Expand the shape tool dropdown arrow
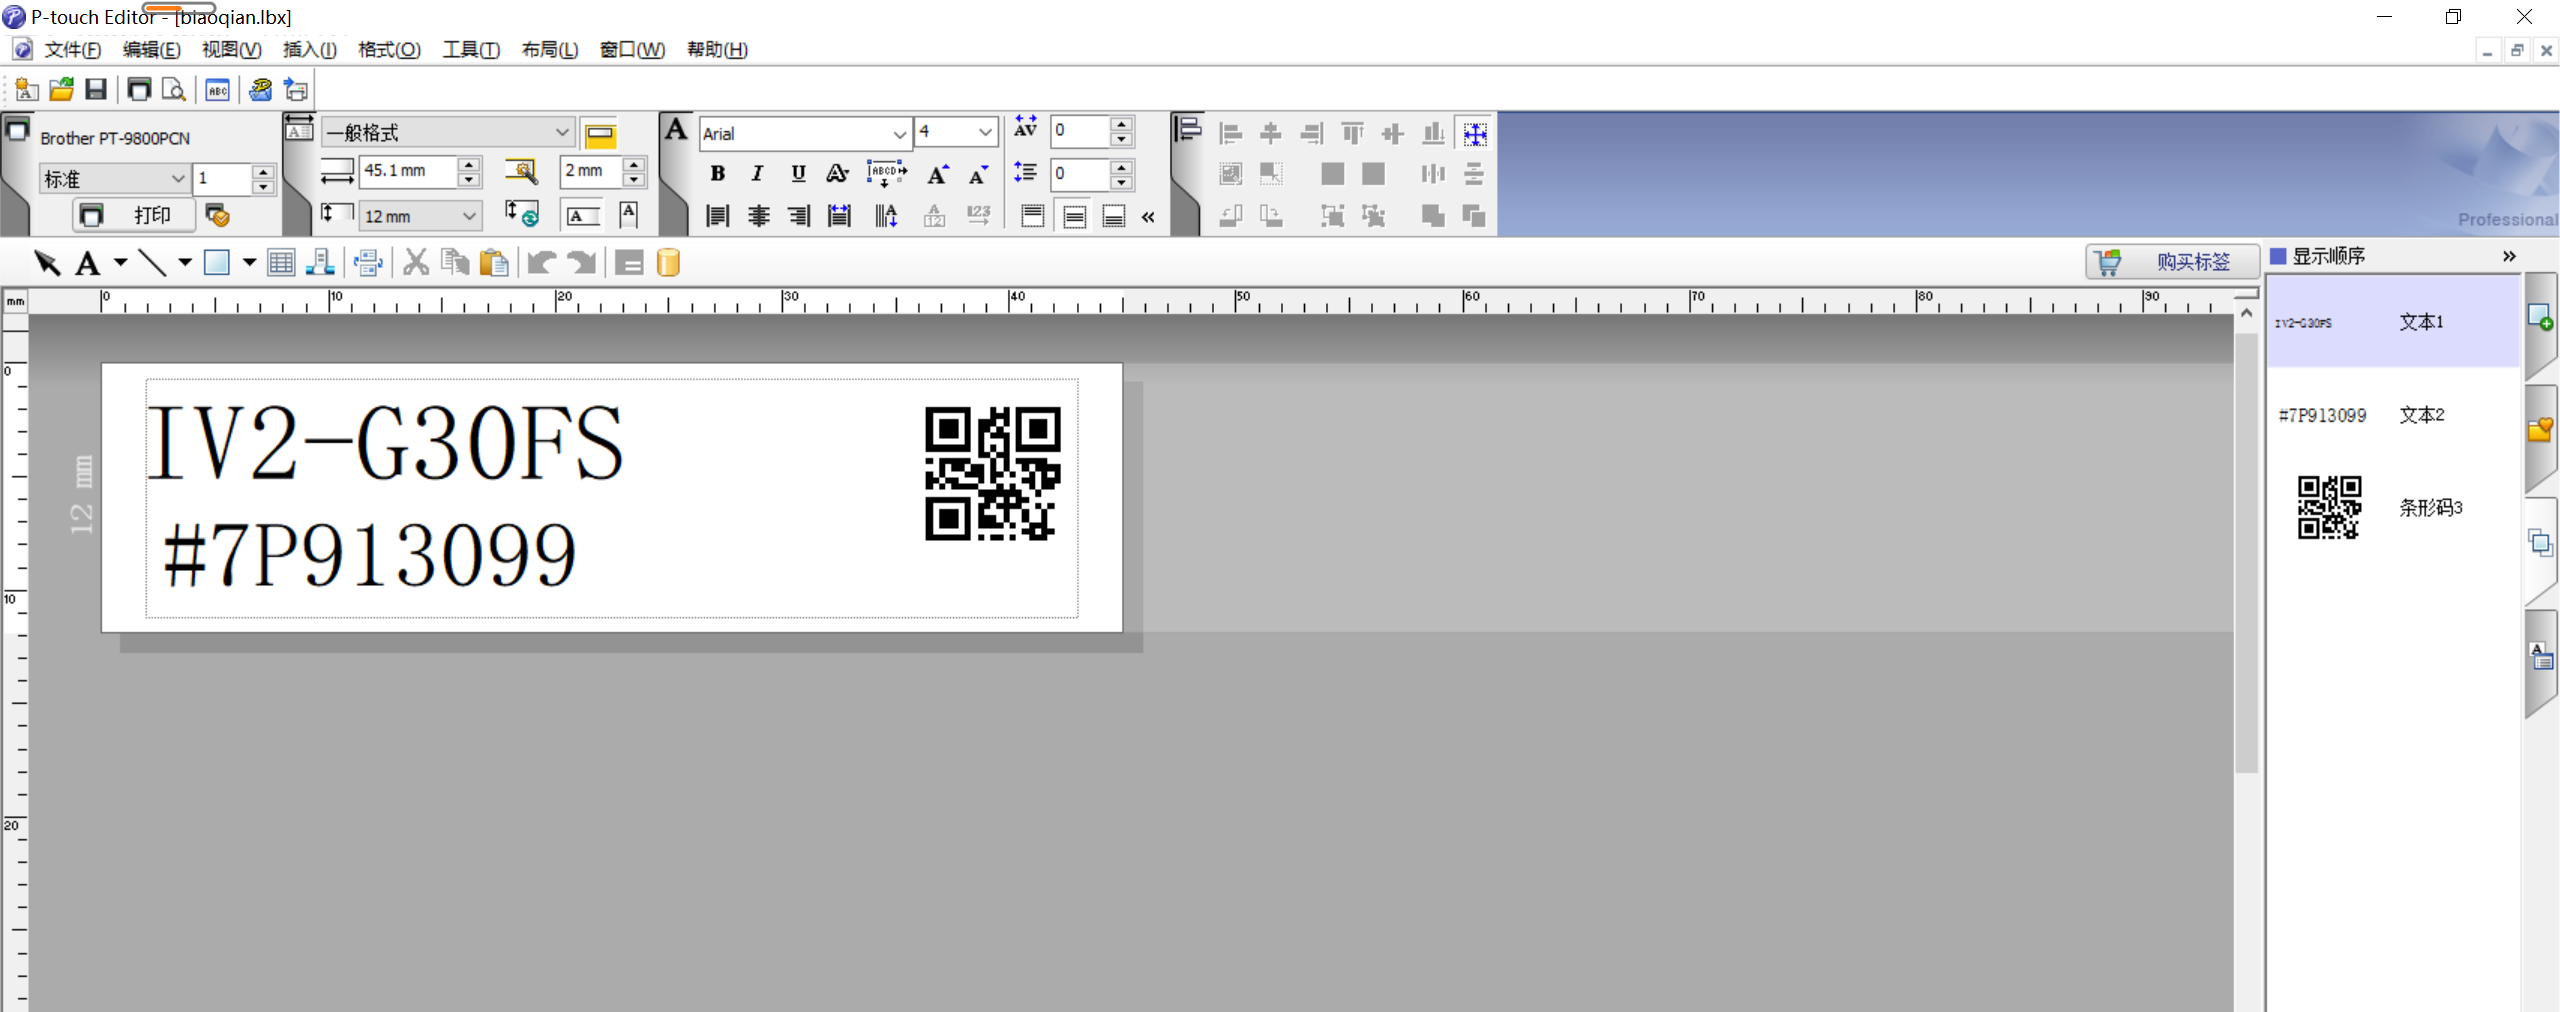 click(249, 263)
